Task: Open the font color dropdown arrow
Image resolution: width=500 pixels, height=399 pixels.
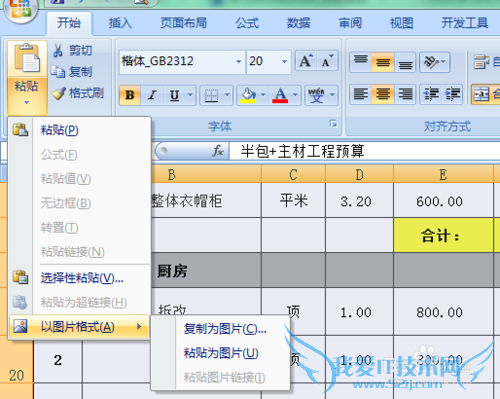Action: tap(295, 95)
